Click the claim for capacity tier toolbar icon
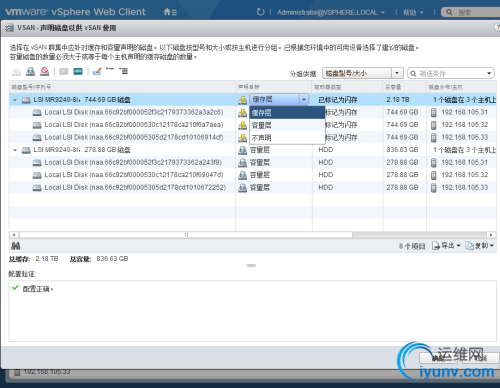Viewport: 500px width, 388px height. [30, 71]
